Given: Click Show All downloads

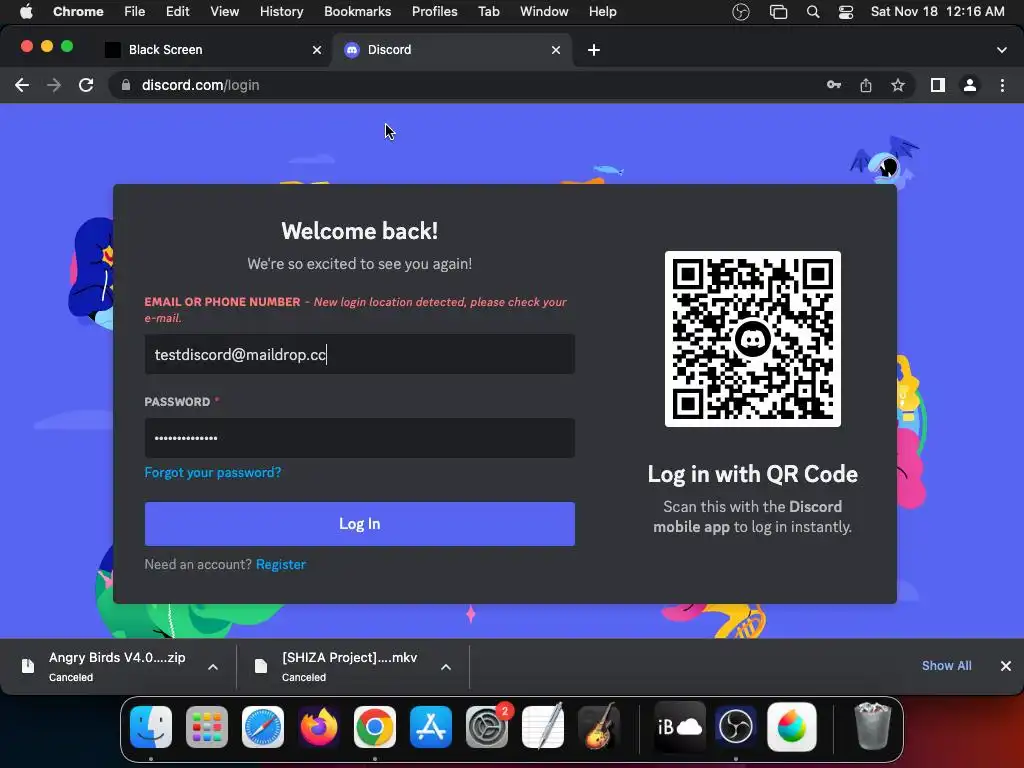Looking at the screenshot, I should pyautogui.click(x=946, y=665).
